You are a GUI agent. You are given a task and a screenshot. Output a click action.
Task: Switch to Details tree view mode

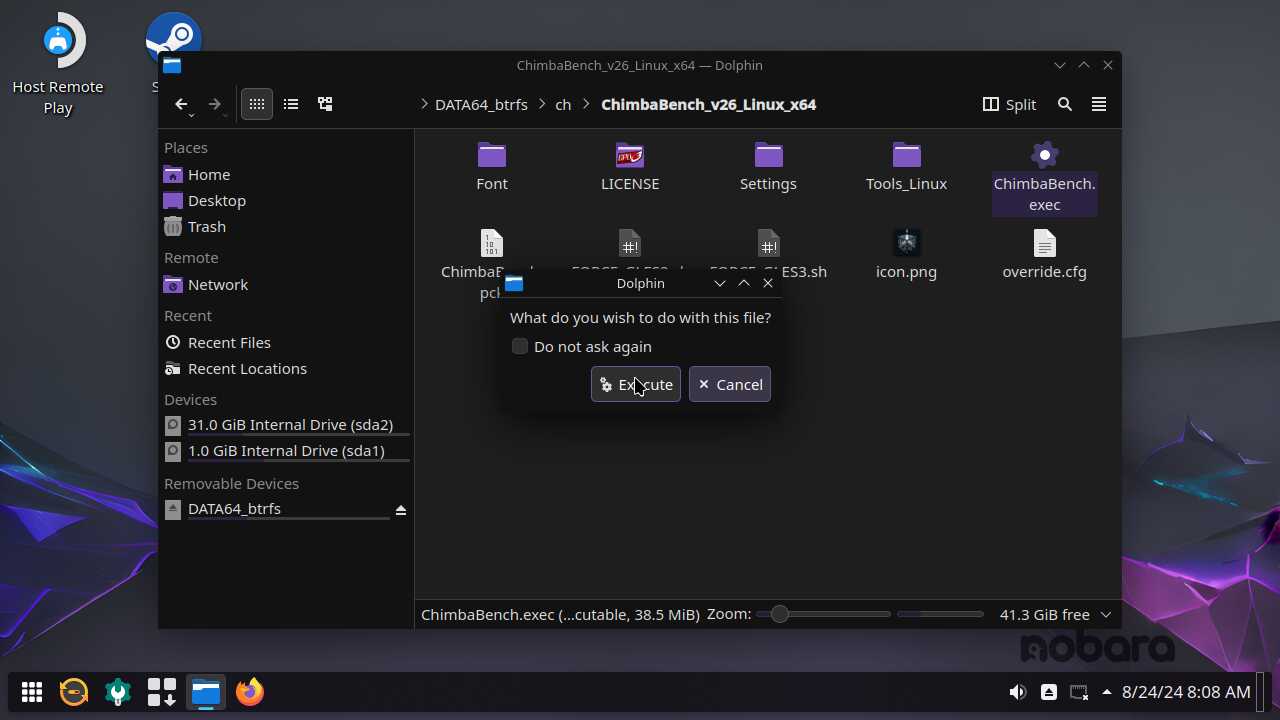[x=325, y=104]
